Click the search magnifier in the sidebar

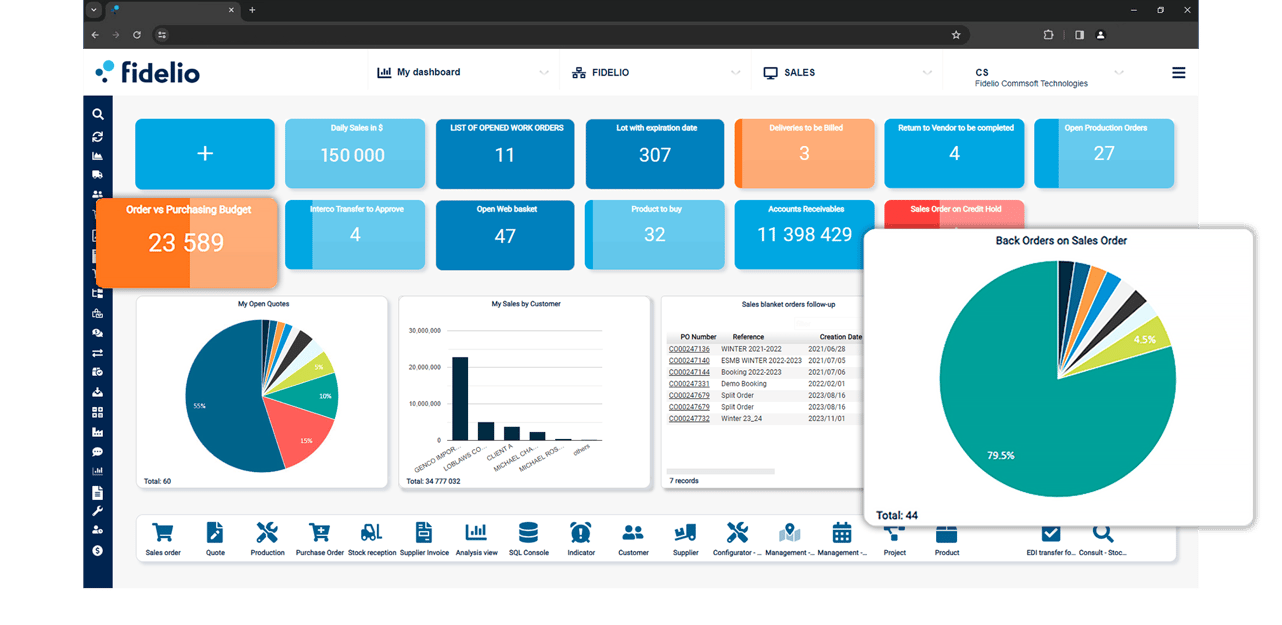98,115
